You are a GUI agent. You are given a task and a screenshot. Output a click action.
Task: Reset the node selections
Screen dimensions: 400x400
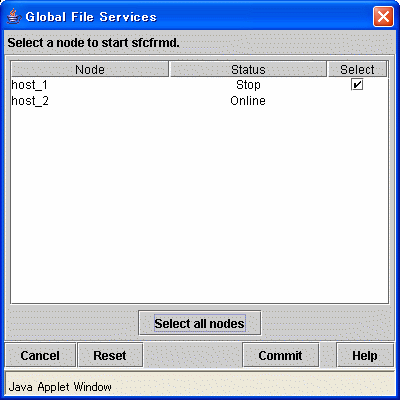[x=110, y=355]
